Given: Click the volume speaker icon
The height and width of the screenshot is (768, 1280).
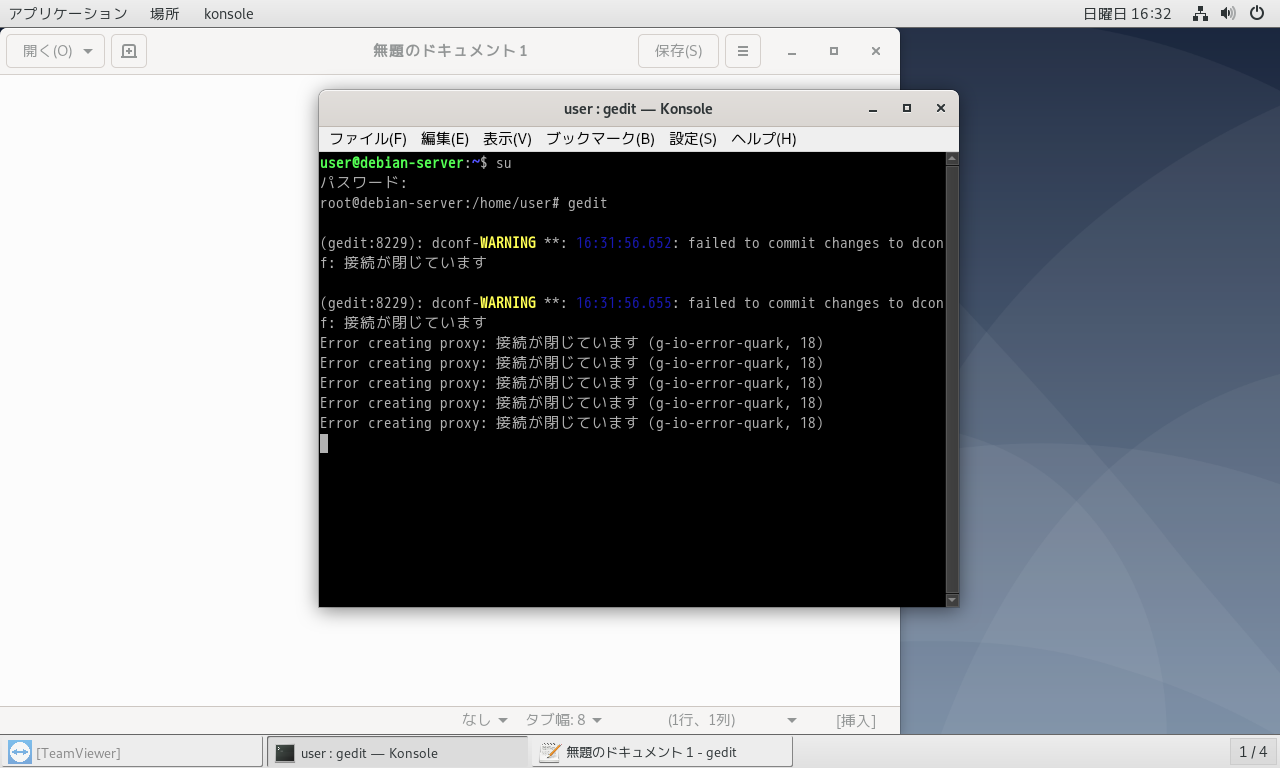Looking at the screenshot, I should [x=1228, y=14].
